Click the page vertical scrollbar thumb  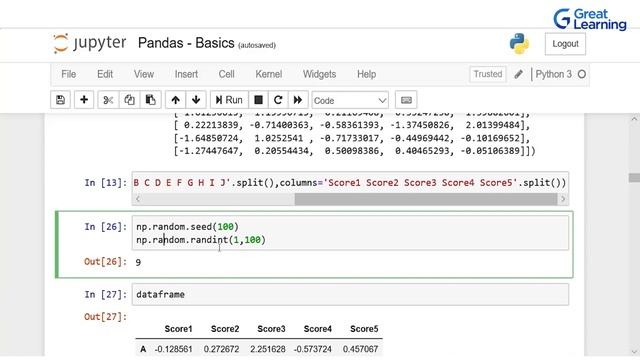pyautogui.click(x=634, y=178)
